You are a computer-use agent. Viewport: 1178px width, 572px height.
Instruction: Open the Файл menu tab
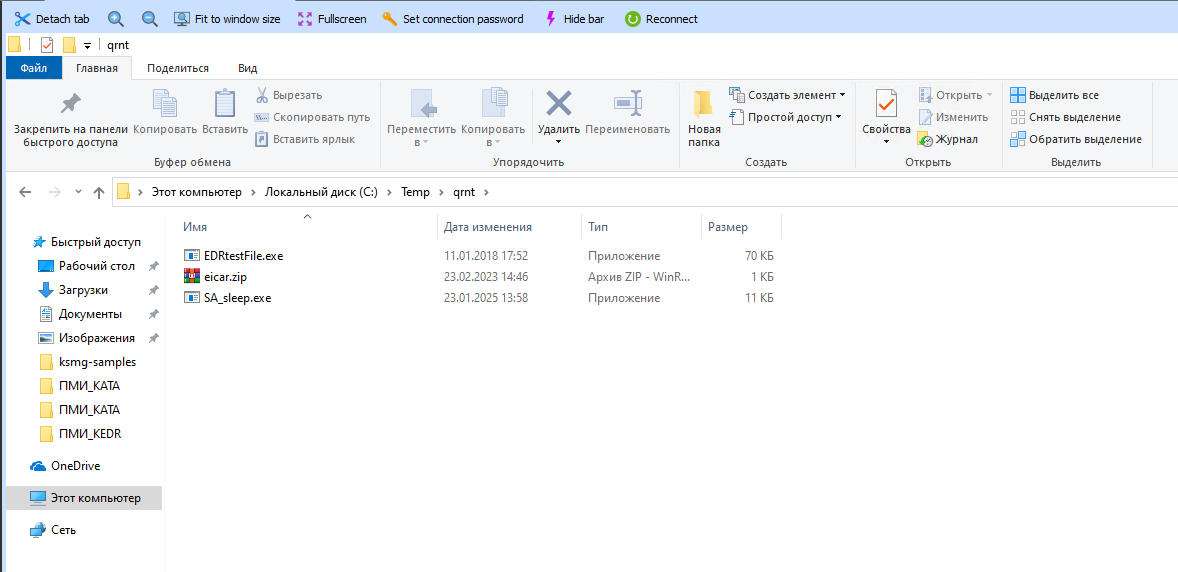click(x=34, y=68)
